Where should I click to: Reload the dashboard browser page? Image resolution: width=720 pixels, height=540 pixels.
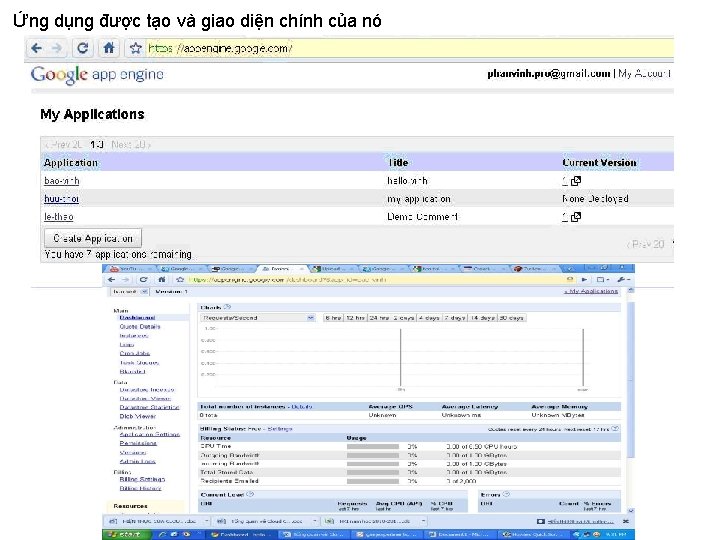(x=144, y=280)
